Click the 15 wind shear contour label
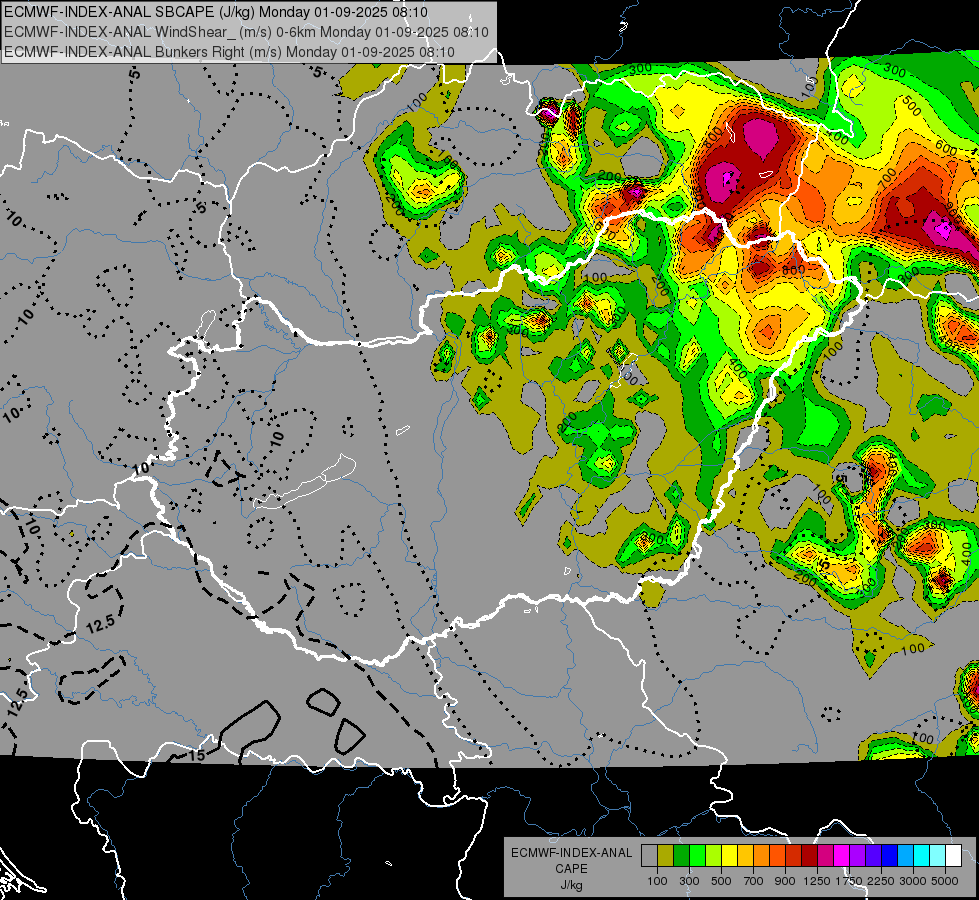This screenshot has width=979, height=900. (x=197, y=755)
